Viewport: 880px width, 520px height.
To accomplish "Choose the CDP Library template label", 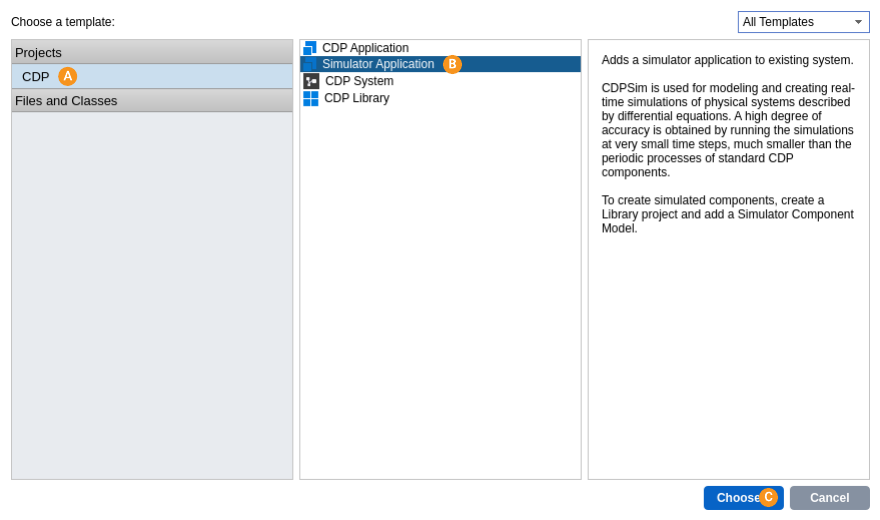I will [x=356, y=98].
